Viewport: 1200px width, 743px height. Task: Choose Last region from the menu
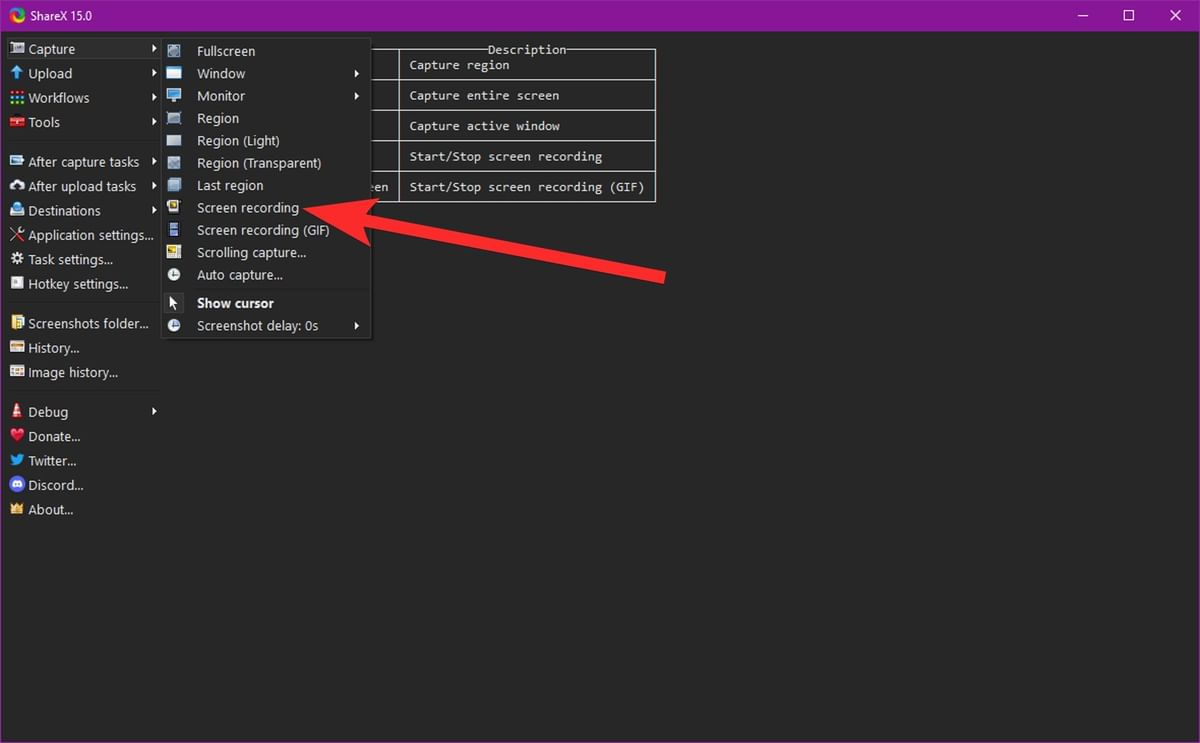pos(230,185)
